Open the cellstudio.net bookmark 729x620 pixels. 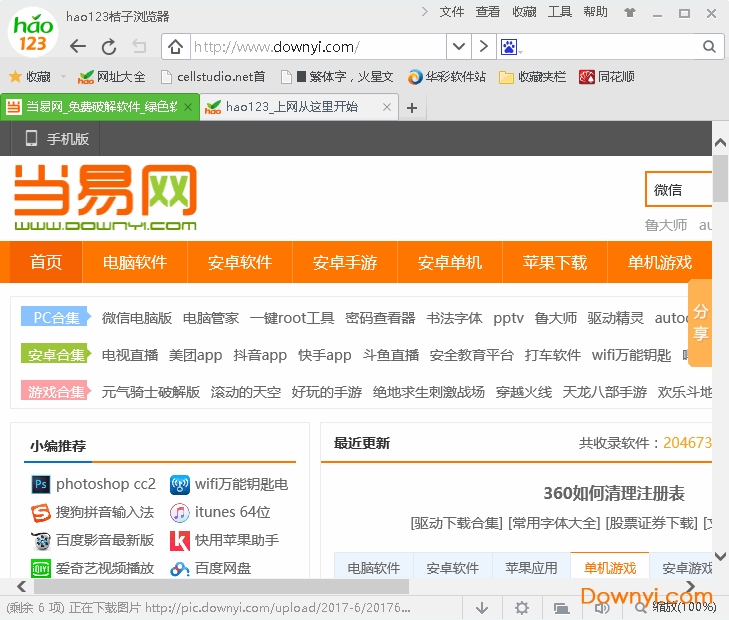(x=212, y=76)
